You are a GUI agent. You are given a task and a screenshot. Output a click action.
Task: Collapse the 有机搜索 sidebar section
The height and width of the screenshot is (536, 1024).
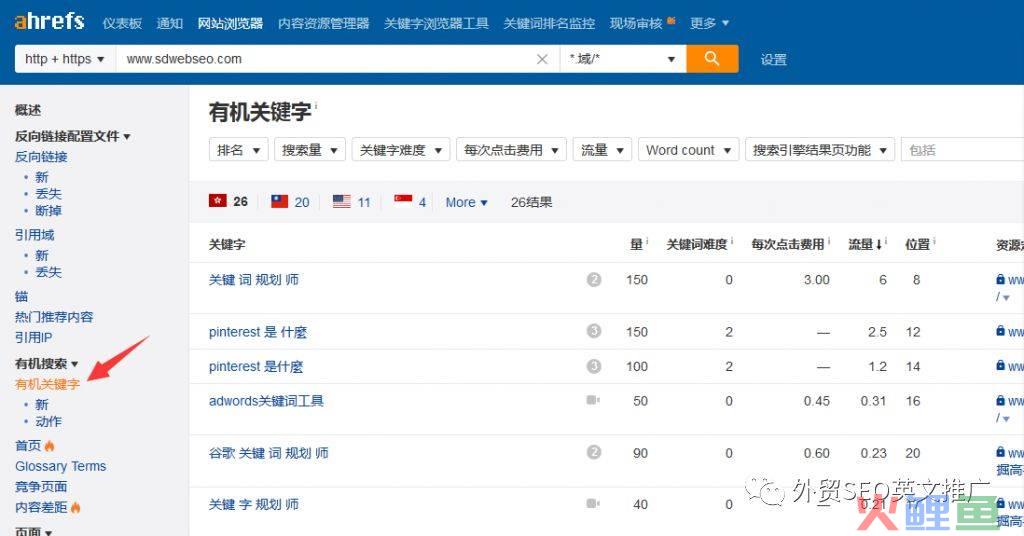46,363
